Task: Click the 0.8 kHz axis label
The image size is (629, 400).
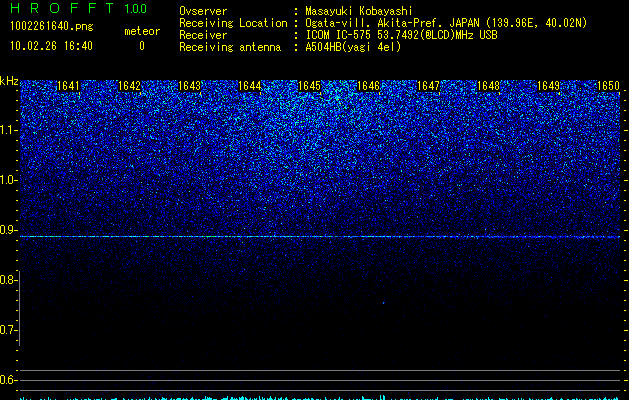Action: click(x=8, y=280)
